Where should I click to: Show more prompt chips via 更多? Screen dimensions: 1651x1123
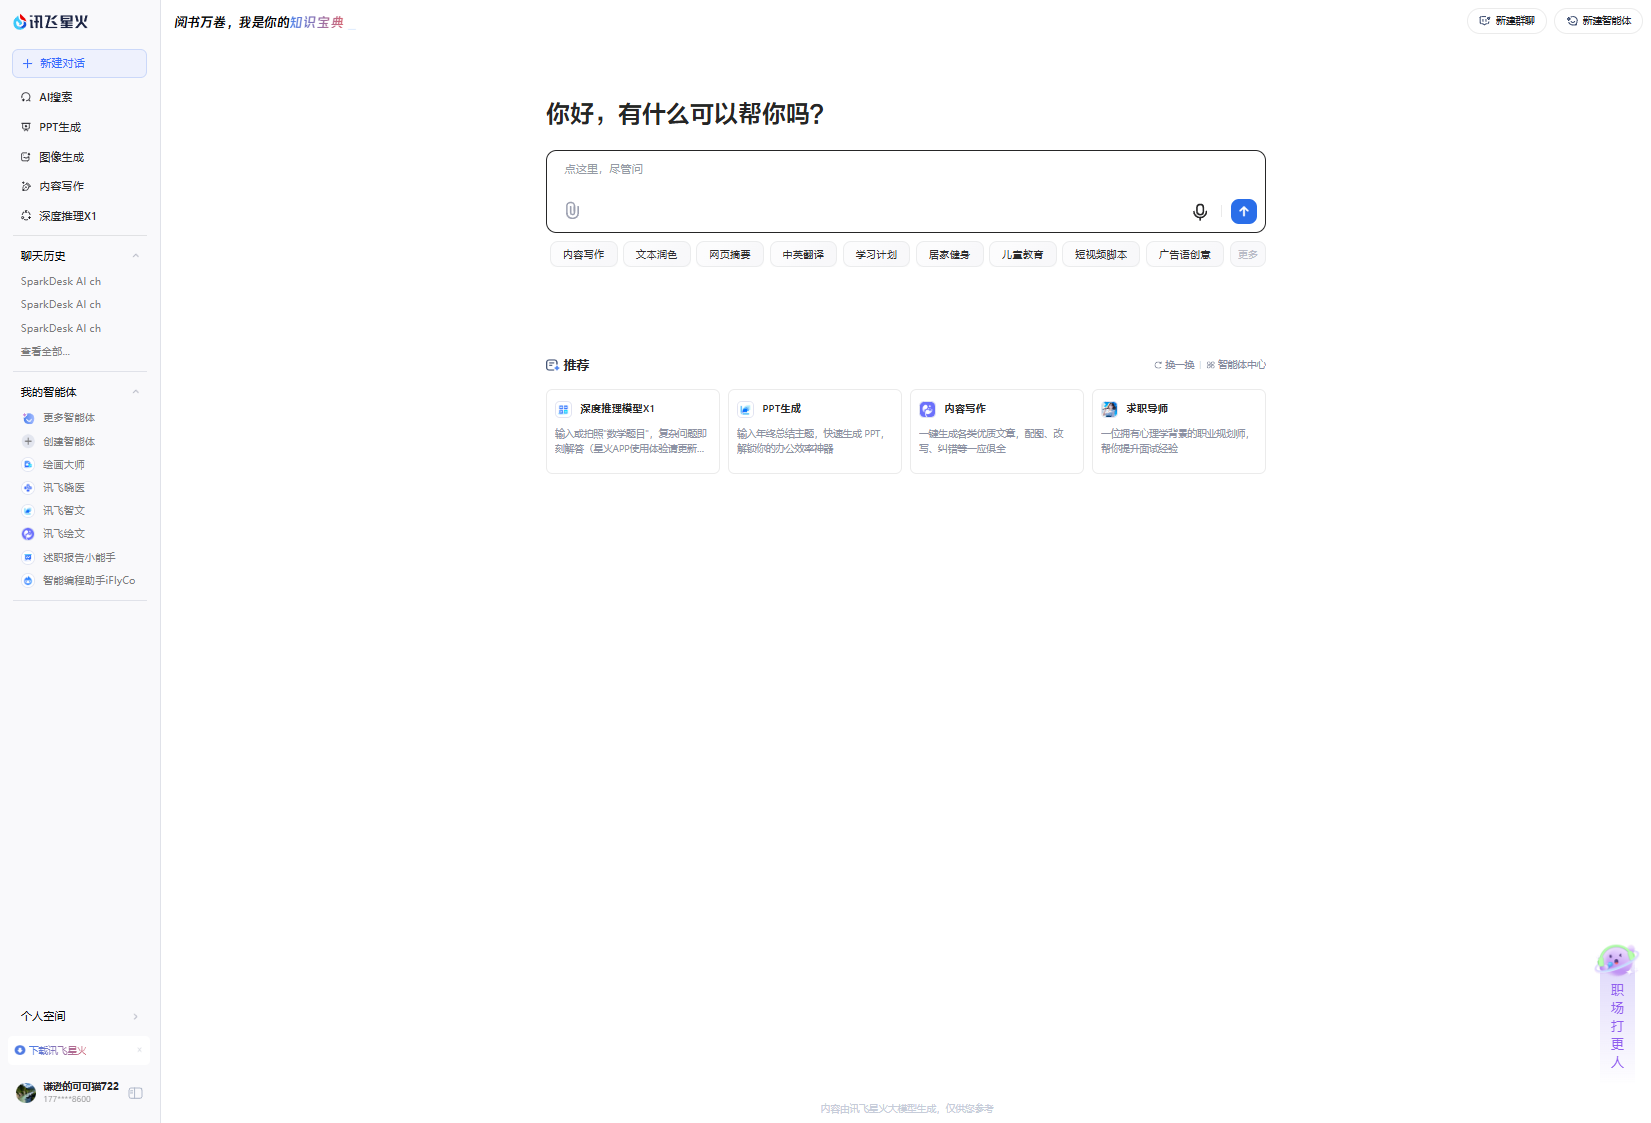click(1248, 254)
